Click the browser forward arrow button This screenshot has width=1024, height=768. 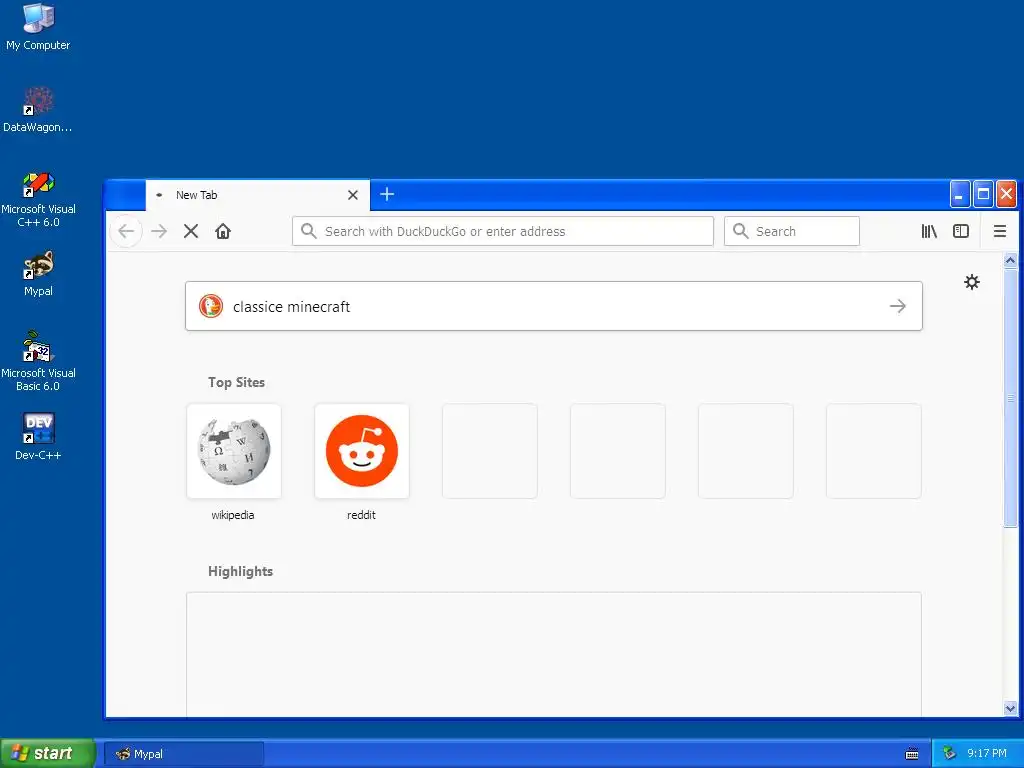coord(159,231)
